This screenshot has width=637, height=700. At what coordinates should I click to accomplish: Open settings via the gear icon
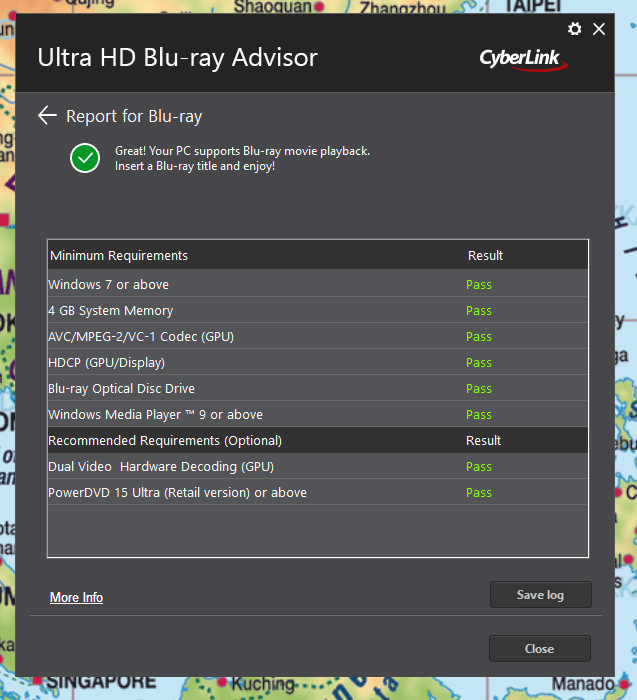coord(574,29)
